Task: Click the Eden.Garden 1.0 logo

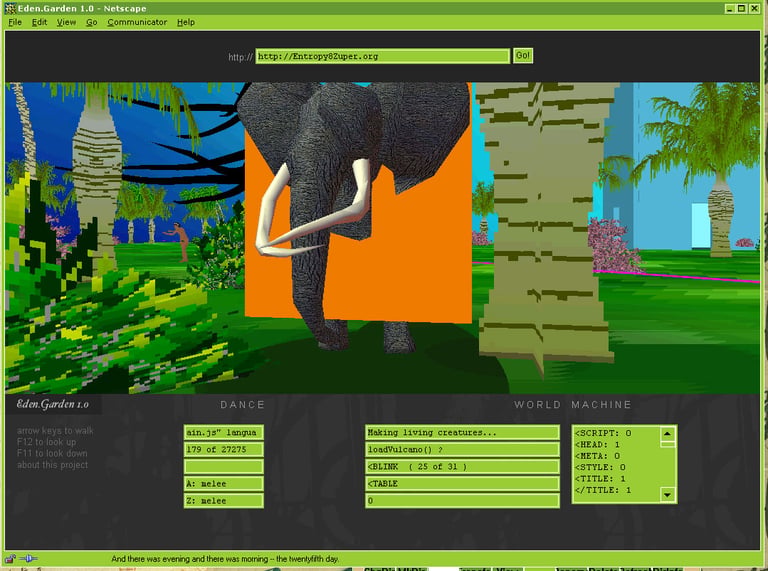Action: point(53,404)
